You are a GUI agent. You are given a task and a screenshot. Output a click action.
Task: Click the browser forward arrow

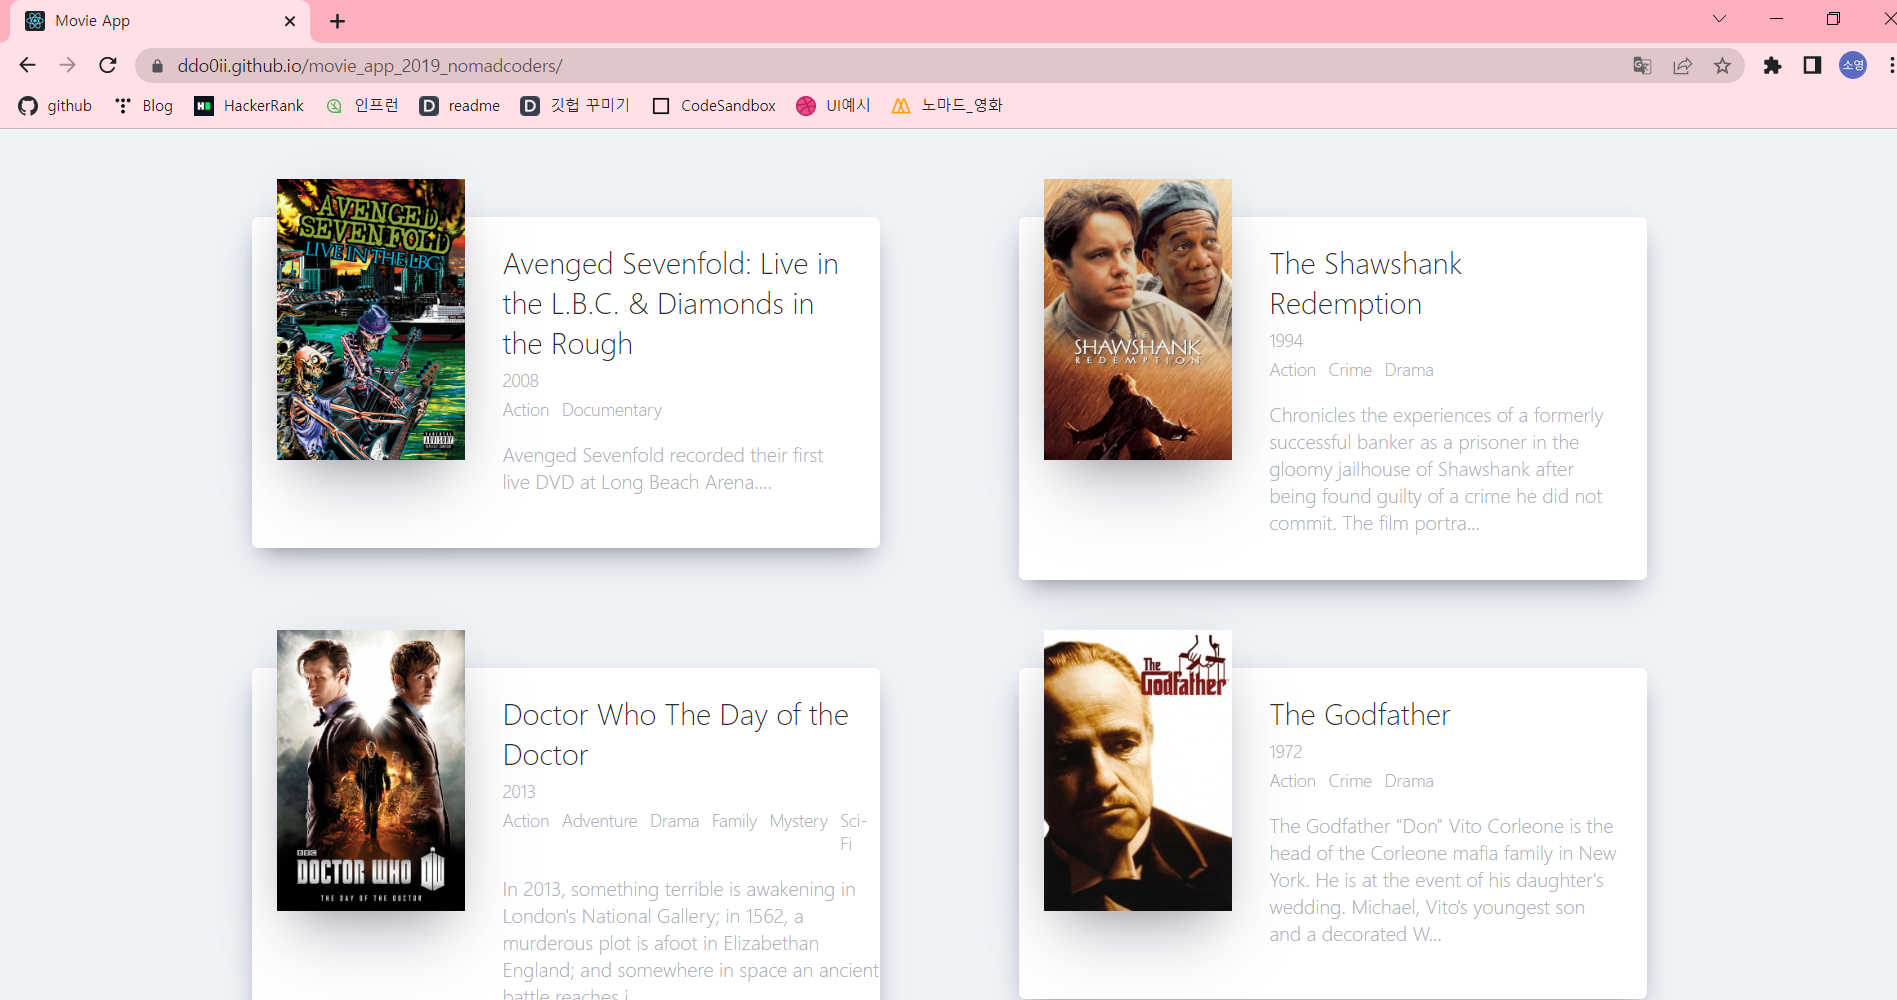[x=67, y=65]
